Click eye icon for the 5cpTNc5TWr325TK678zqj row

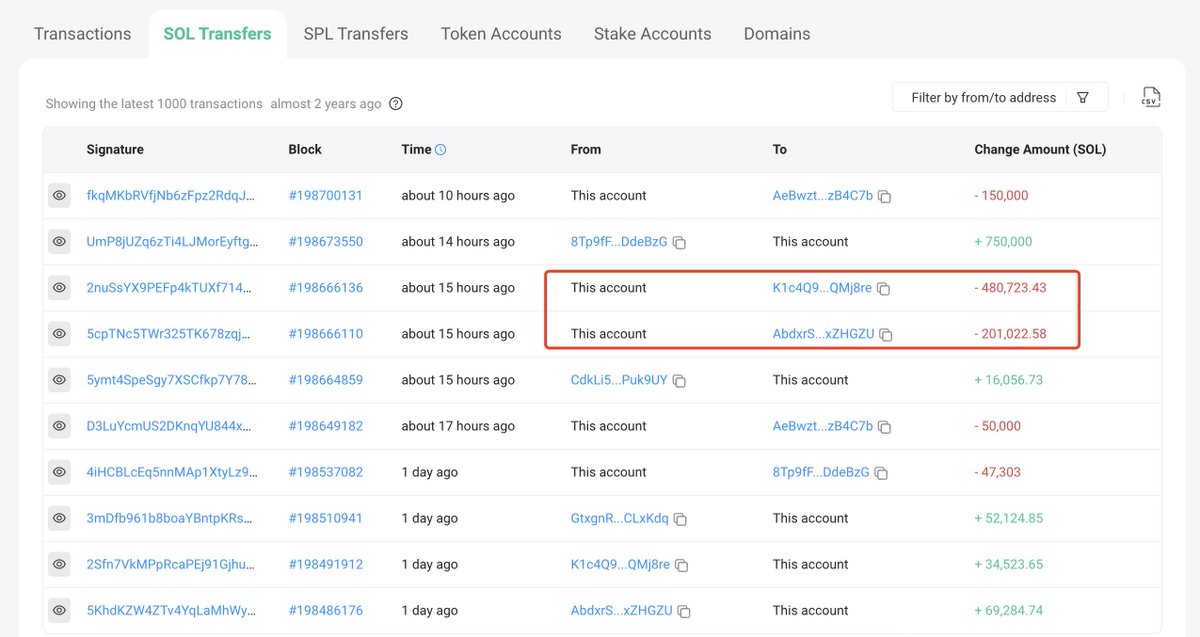click(59, 334)
